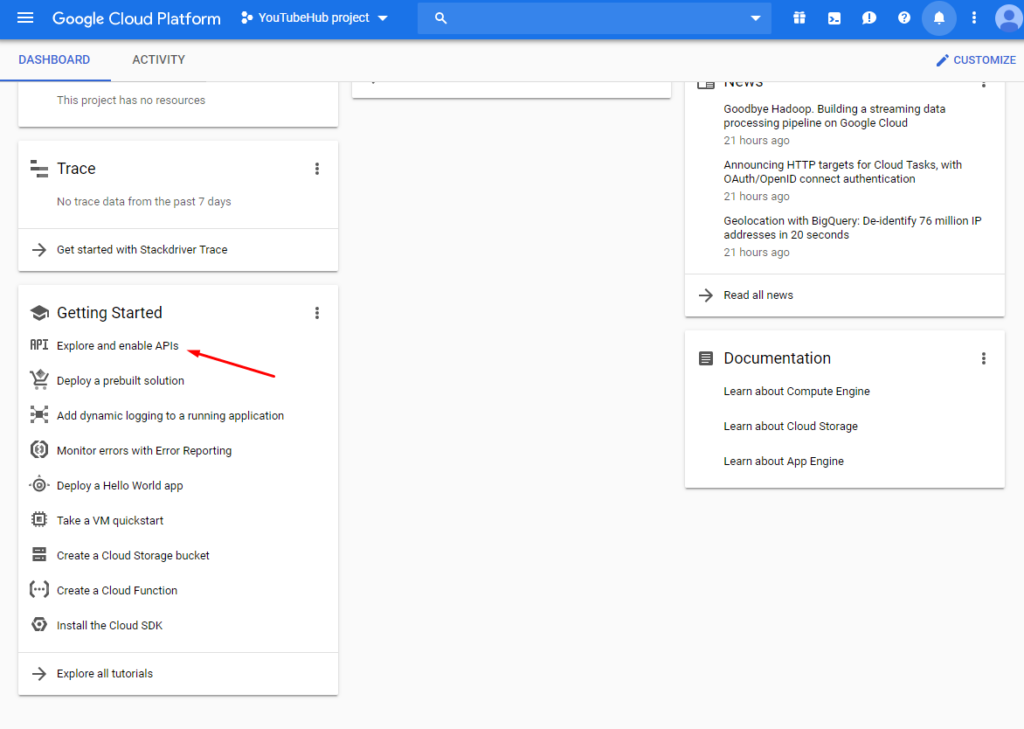The height and width of the screenshot is (729, 1024).
Task: Activate Cloud Shell terminal icon
Action: tap(834, 18)
